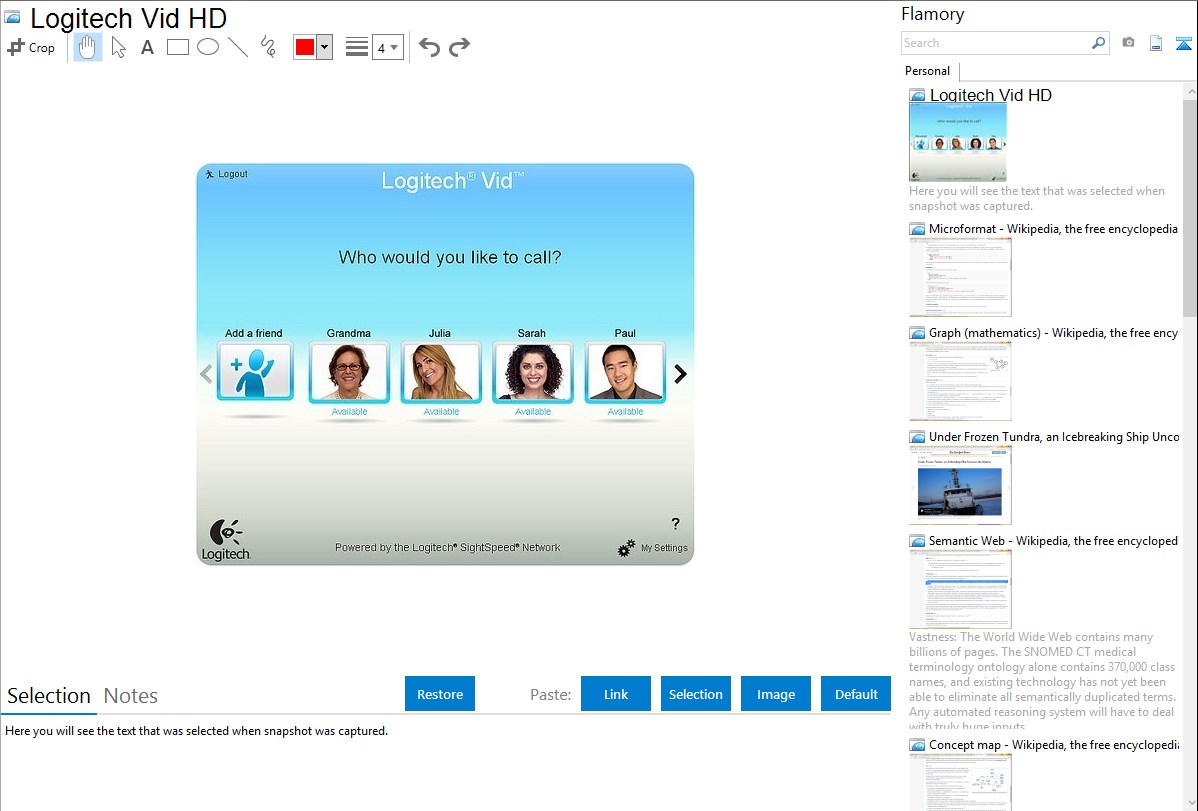
Task: Pick the freehand scribble tool
Action: (x=268, y=47)
